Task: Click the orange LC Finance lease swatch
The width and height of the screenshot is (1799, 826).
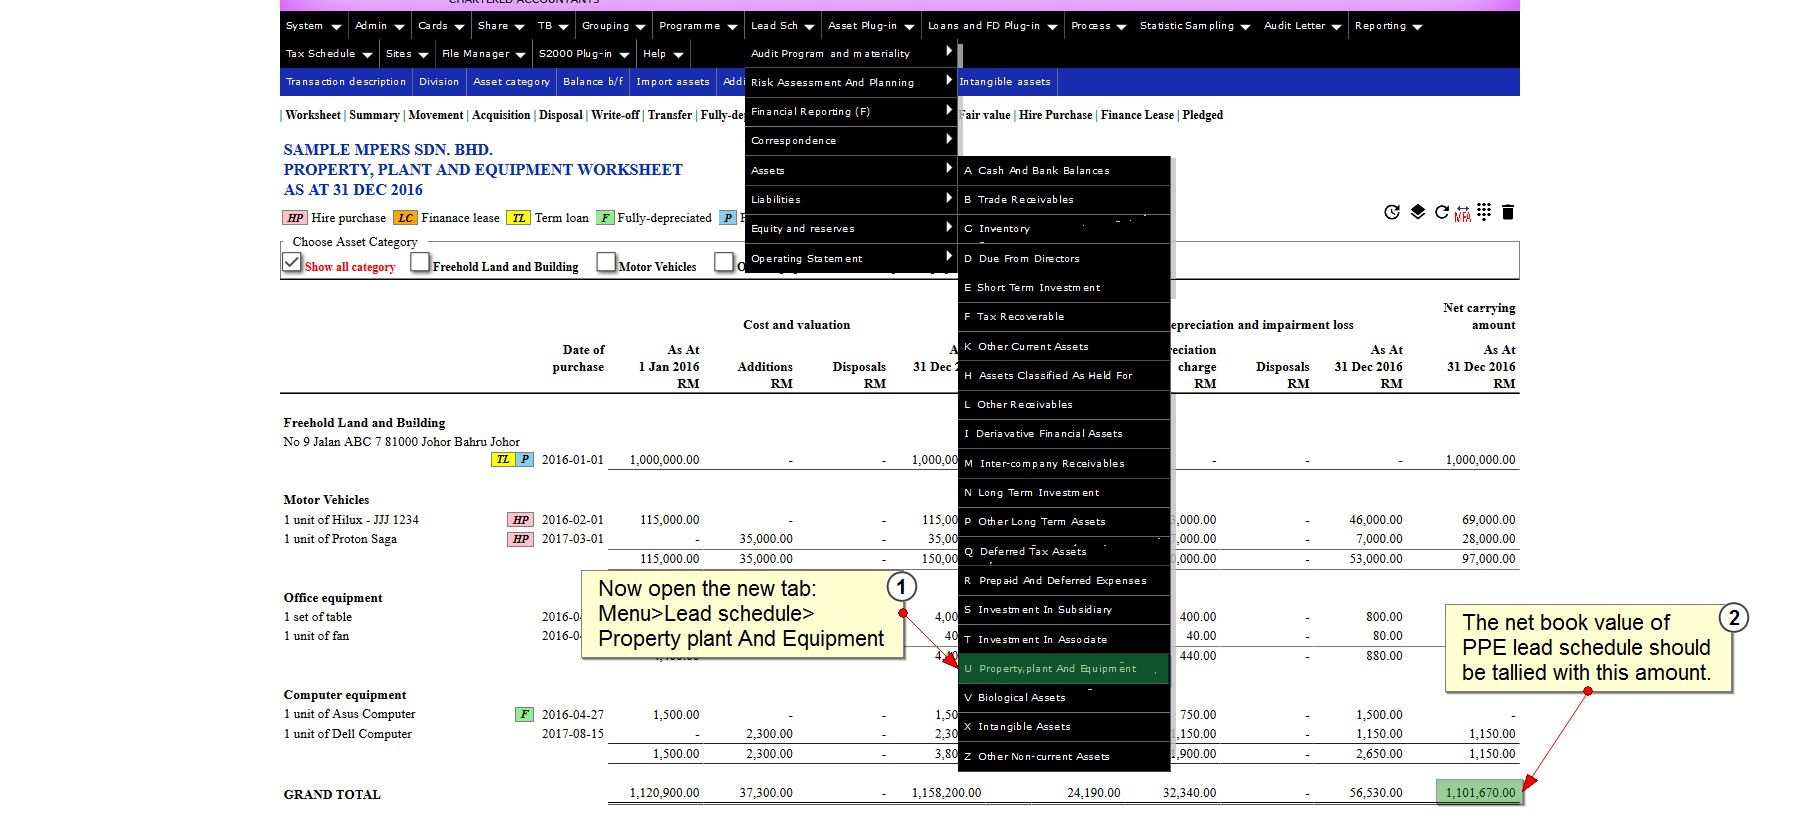Action: click(x=405, y=218)
